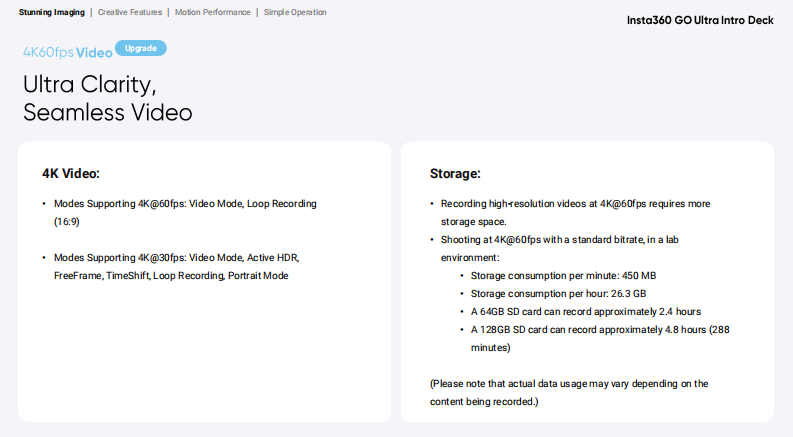Click the 64GB SD card line
The height and width of the screenshot is (437, 793).
pos(585,311)
